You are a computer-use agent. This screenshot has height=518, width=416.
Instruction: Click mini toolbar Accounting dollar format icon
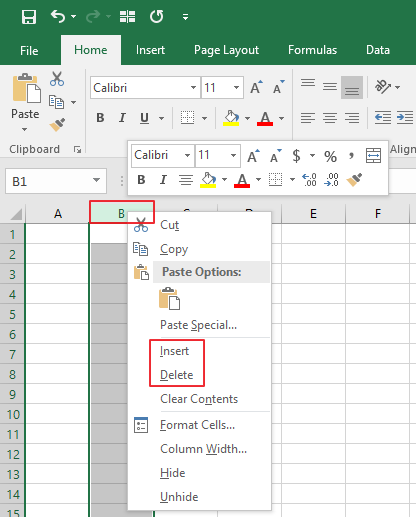(x=296, y=156)
